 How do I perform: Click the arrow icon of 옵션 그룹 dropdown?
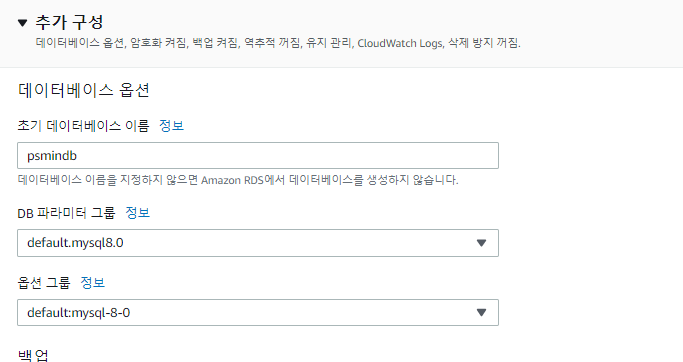pyautogui.click(x=481, y=312)
